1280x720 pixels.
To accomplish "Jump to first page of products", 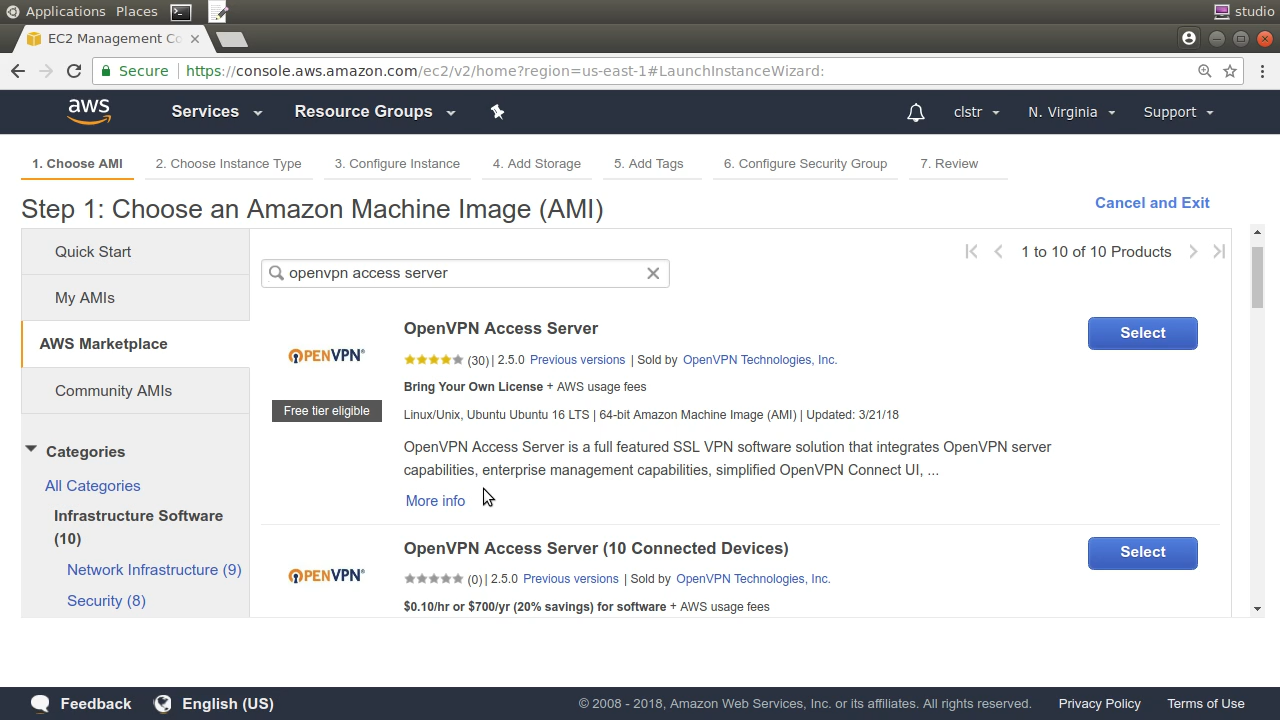I will [x=971, y=252].
